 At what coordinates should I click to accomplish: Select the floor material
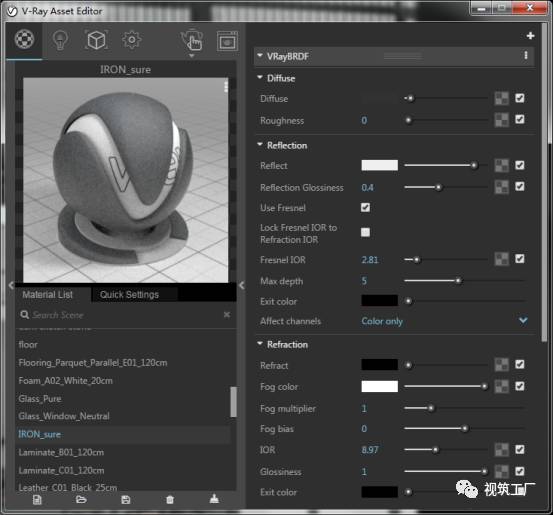click(28, 345)
